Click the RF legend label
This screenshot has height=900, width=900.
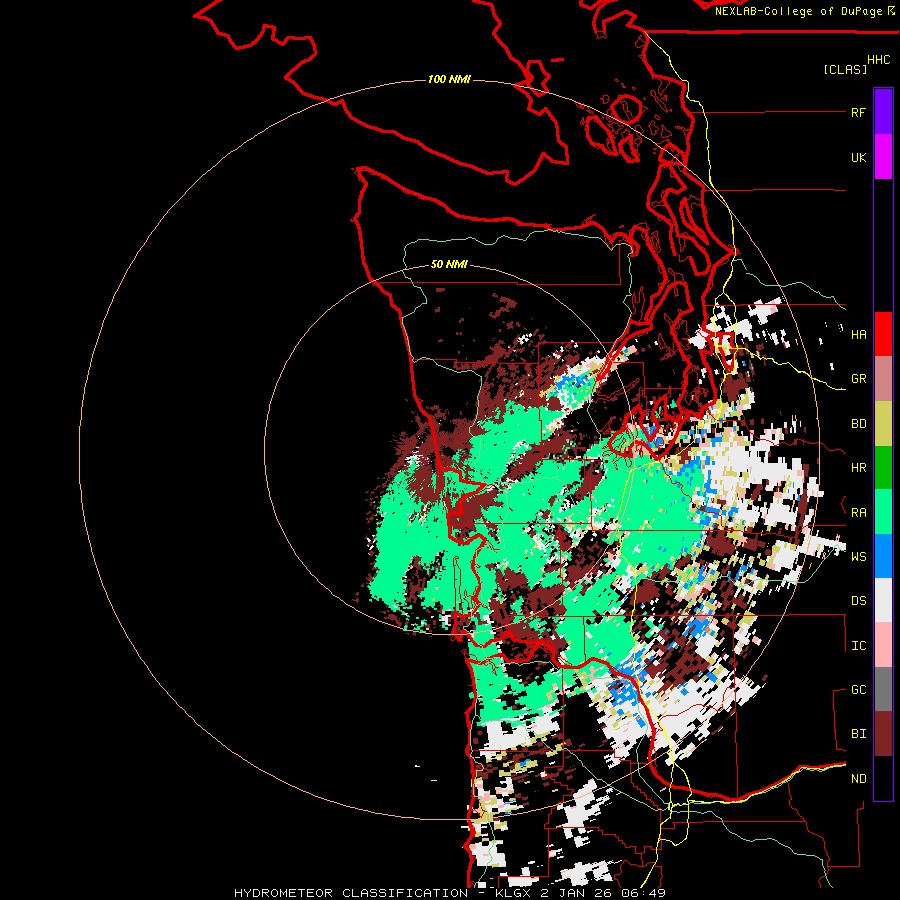pos(858,112)
